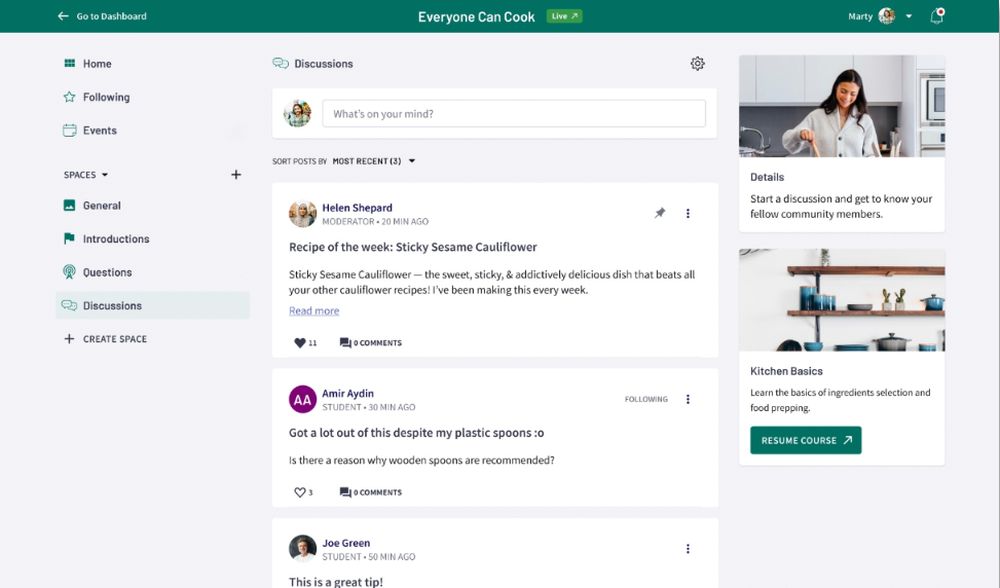Click the Home grid icon in the sidebar

pos(70,63)
